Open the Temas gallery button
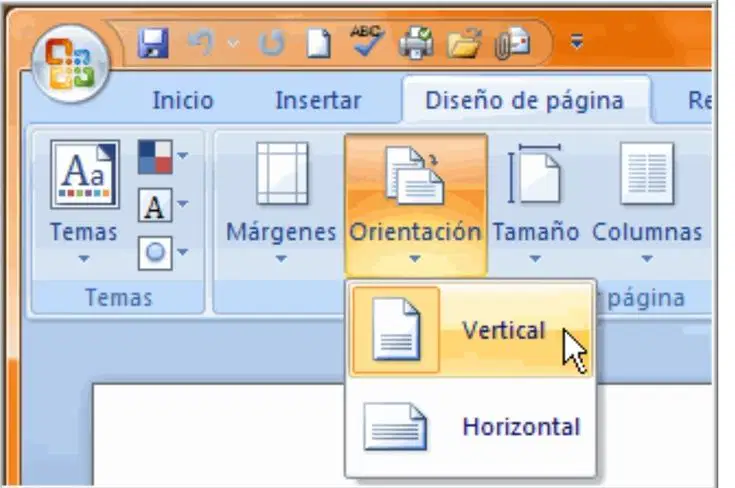Viewport: 735px width, 488px height. pos(84,202)
